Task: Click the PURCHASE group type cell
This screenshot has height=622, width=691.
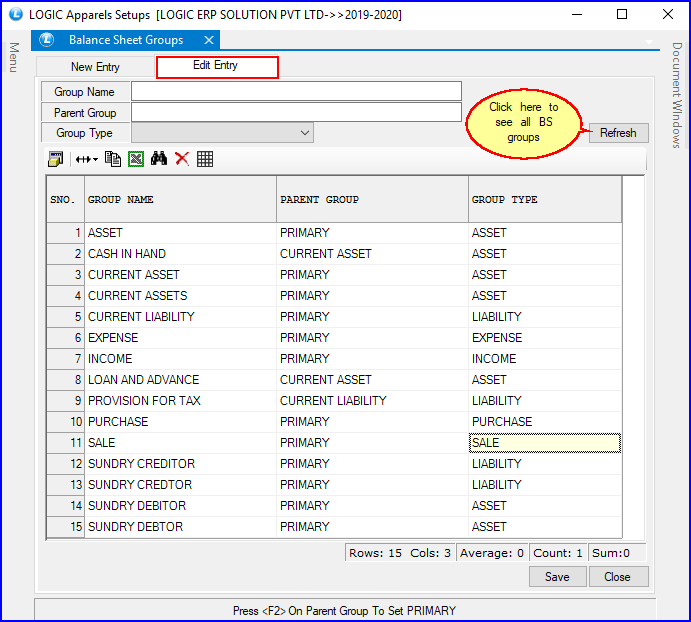Action: pos(545,422)
